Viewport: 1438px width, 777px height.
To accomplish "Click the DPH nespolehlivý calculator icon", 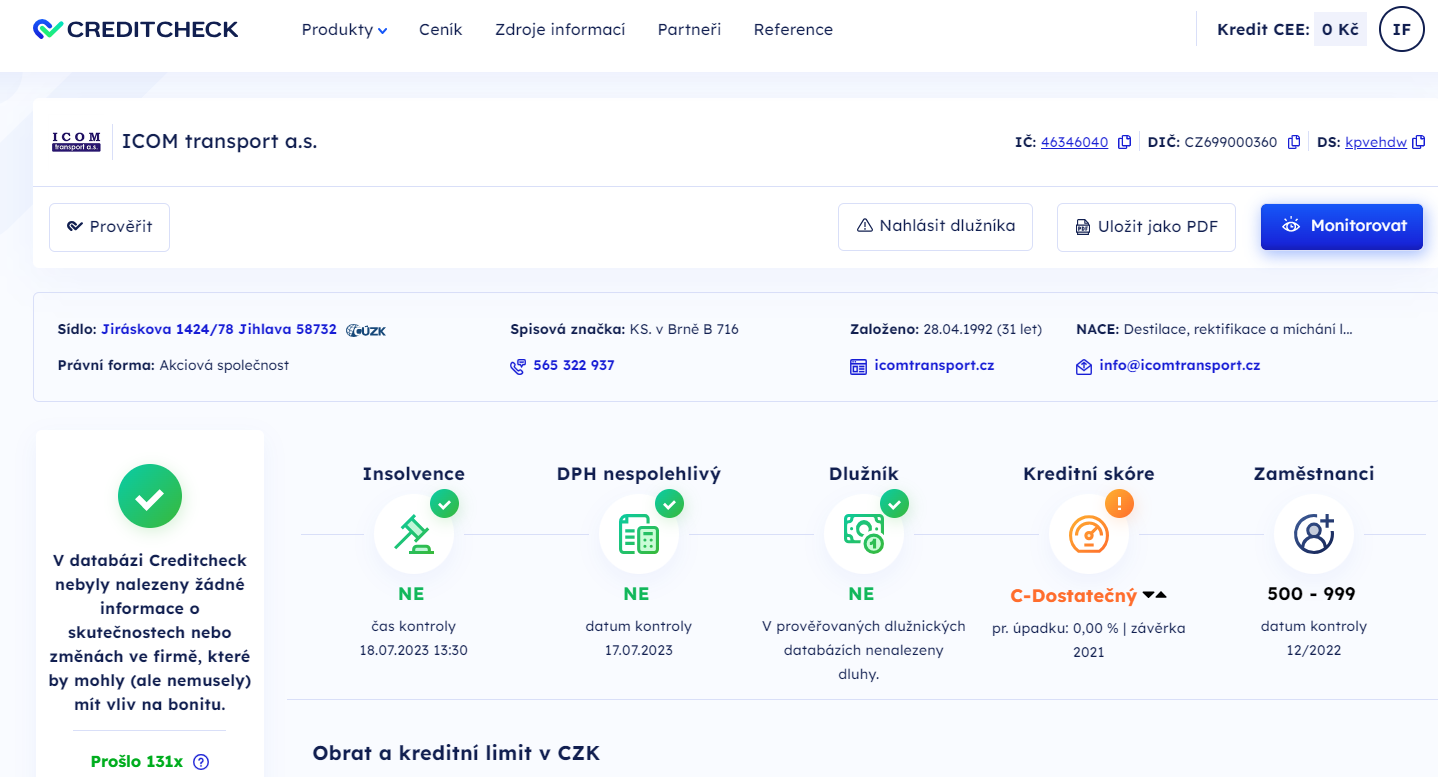I will (639, 534).
